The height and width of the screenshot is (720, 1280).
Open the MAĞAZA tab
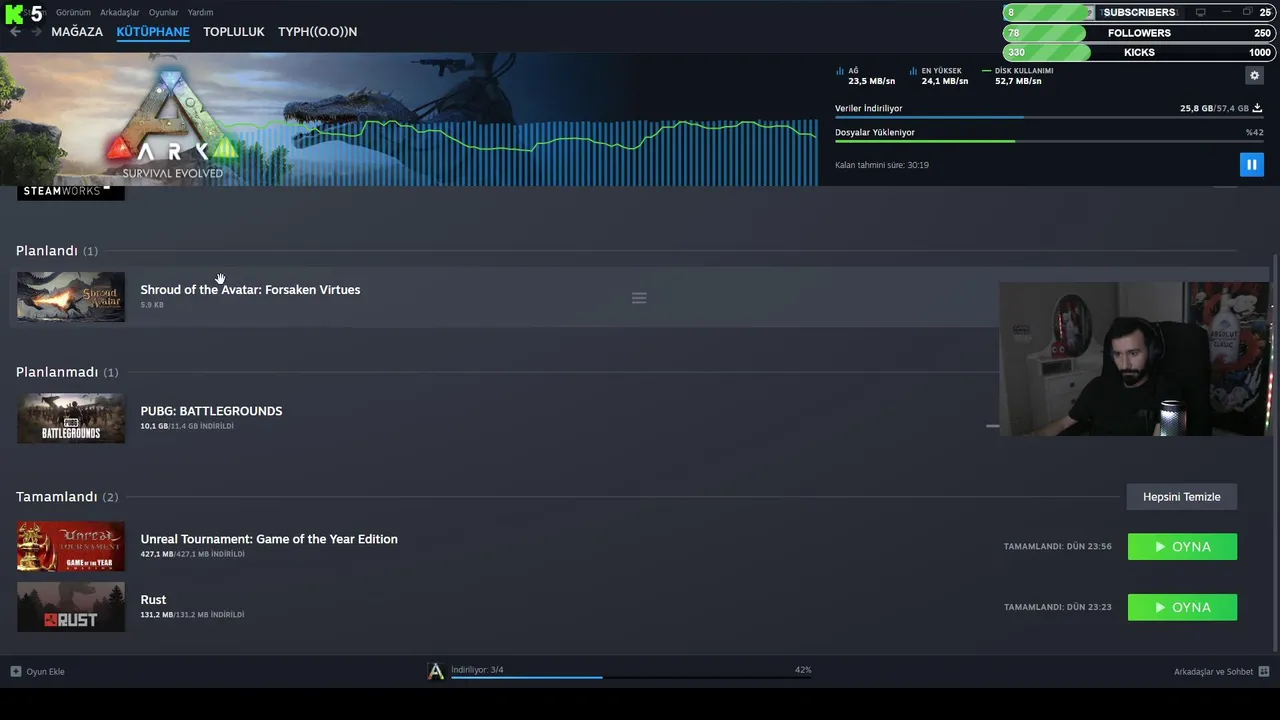pyautogui.click(x=77, y=32)
